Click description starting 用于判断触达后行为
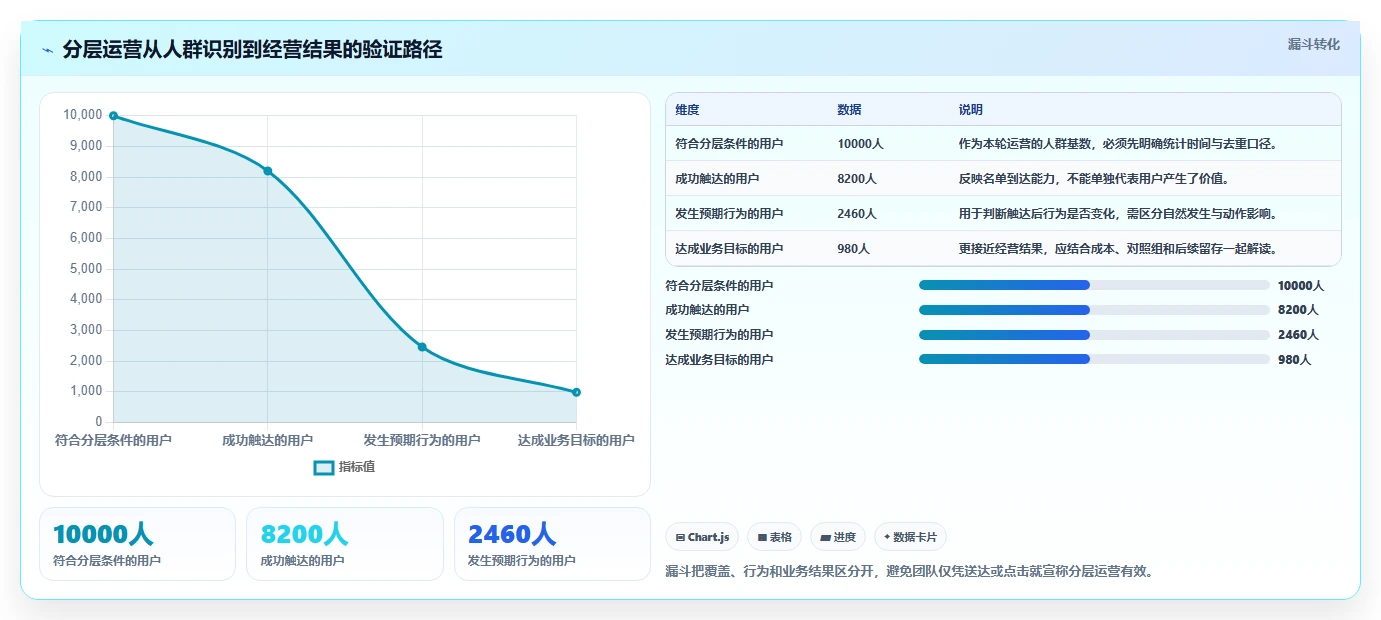 click(1118, 214)
